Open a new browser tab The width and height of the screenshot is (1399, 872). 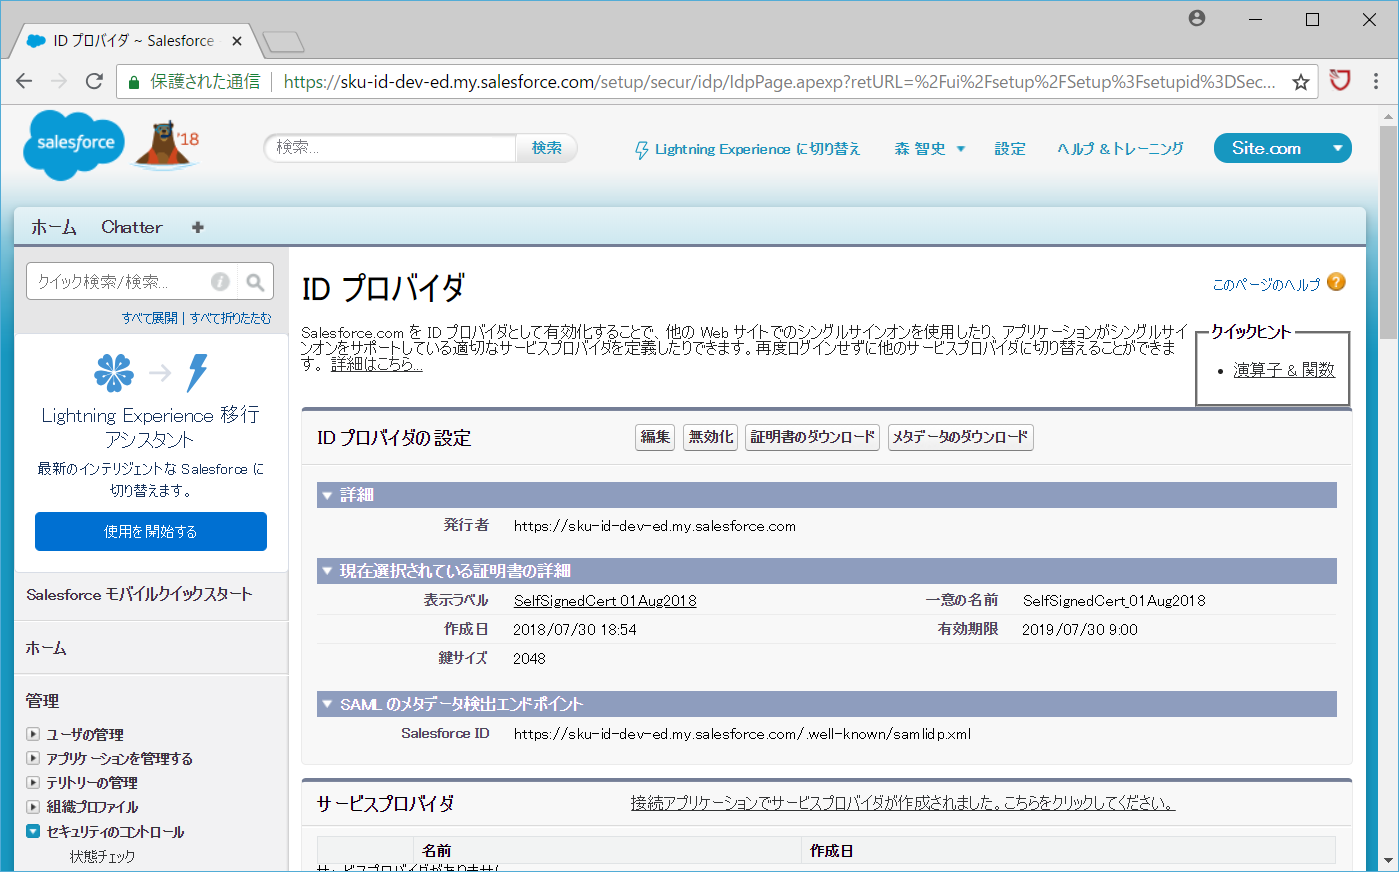point(283,42)
